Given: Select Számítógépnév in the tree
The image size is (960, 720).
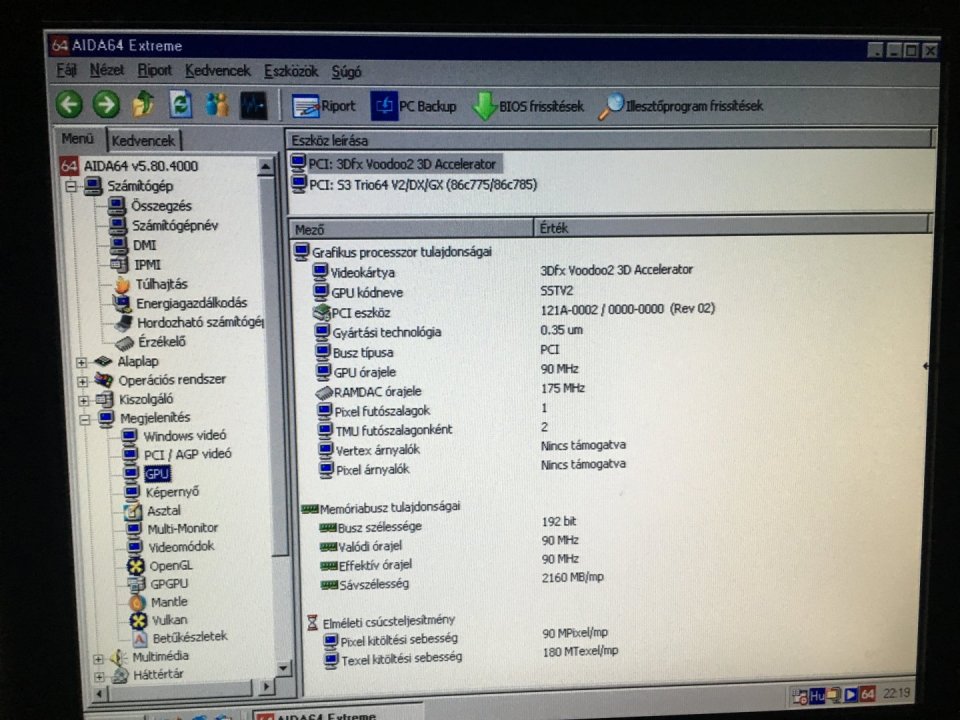Looking at the screenshot, I should tap(163, 225).
